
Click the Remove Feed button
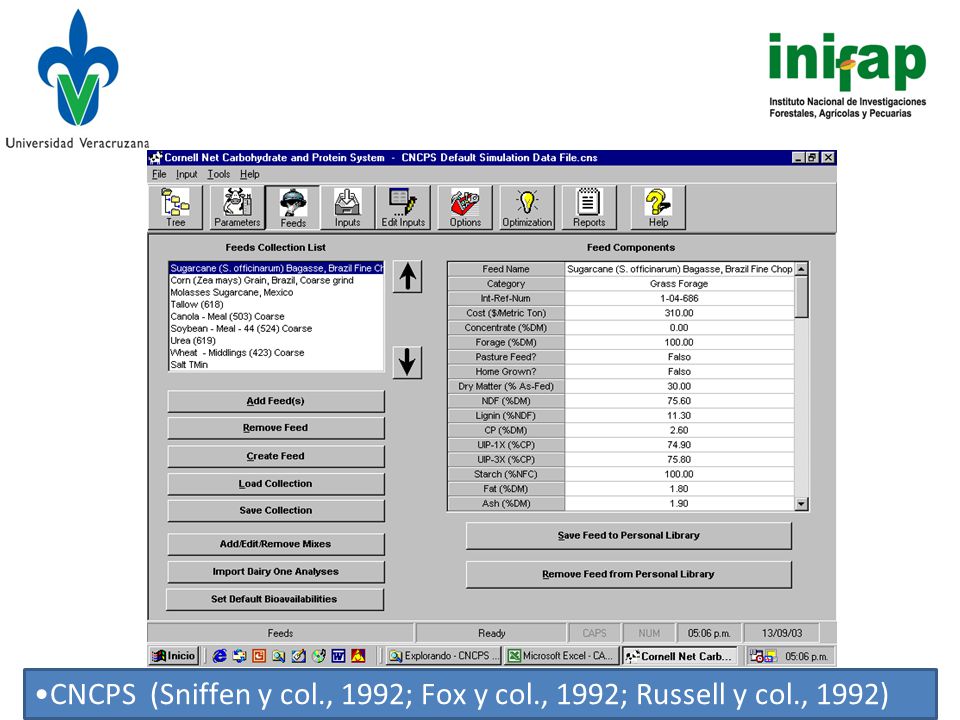pos(276,428)
